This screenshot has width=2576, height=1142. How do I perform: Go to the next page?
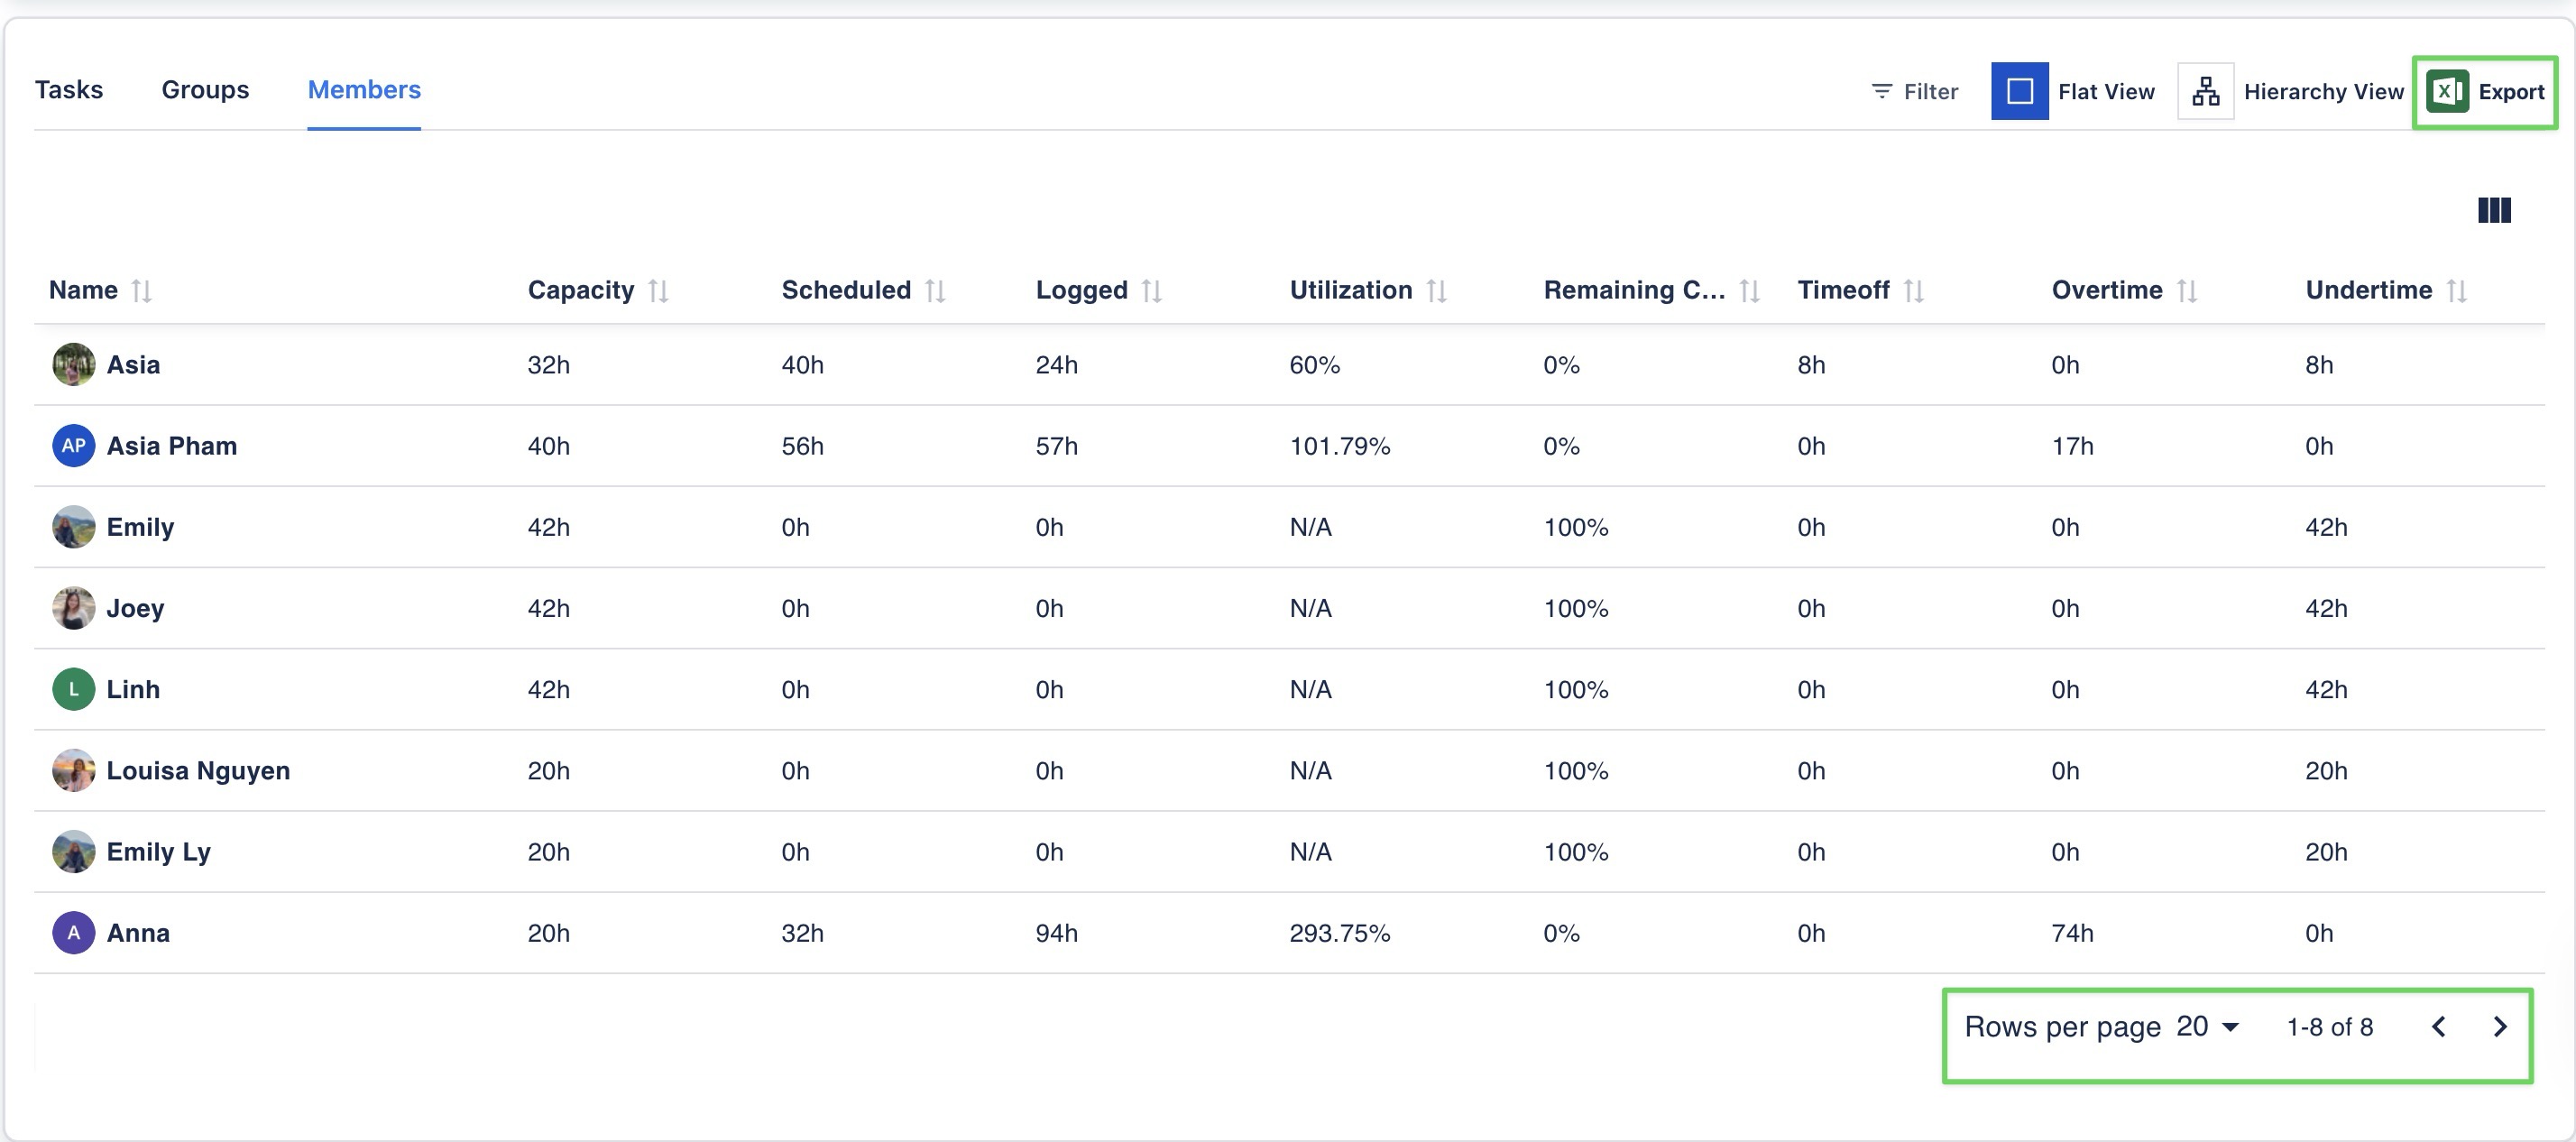click(2500, 1027)
